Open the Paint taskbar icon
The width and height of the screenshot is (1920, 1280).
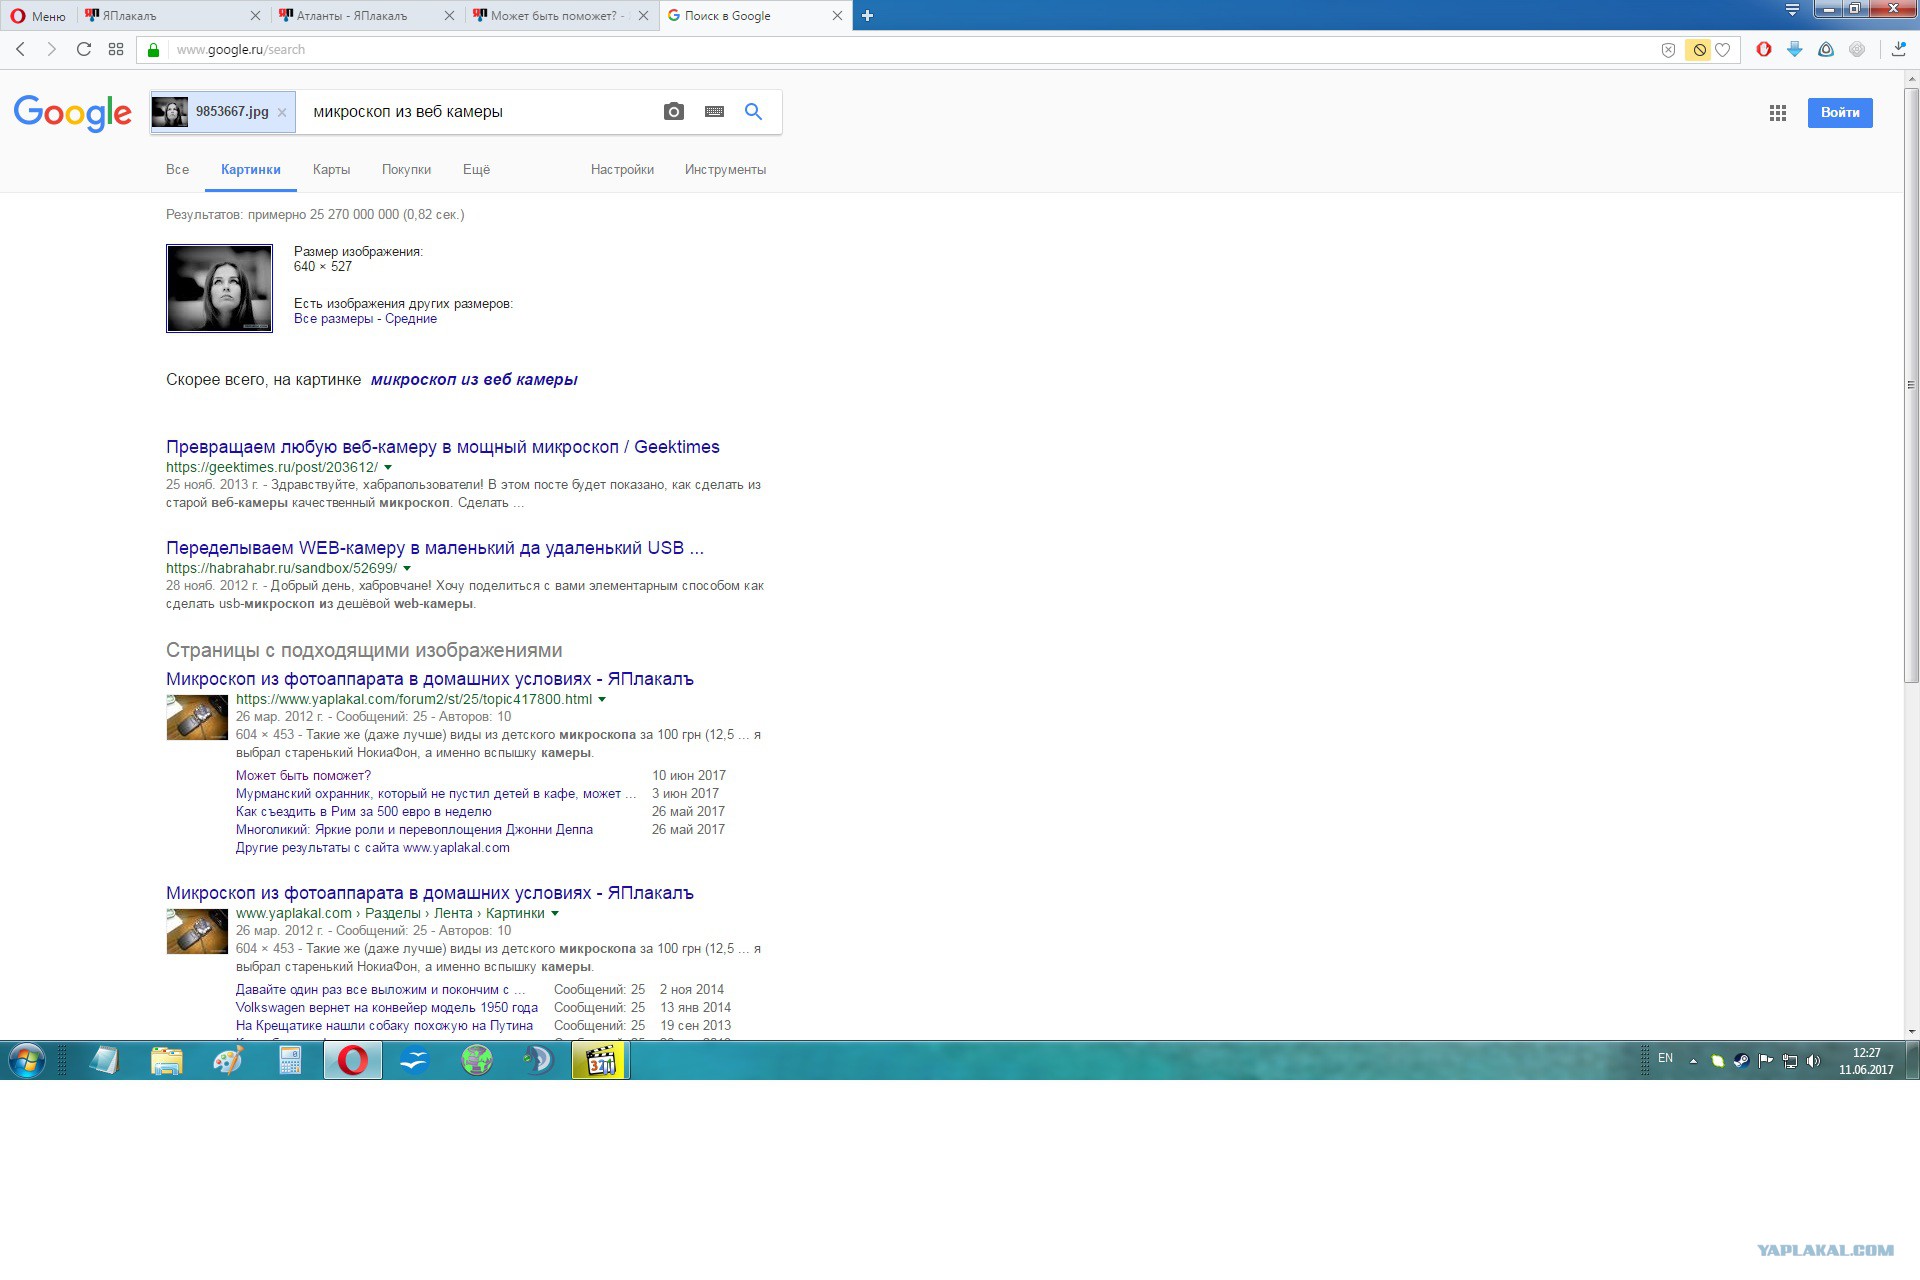228,1060
